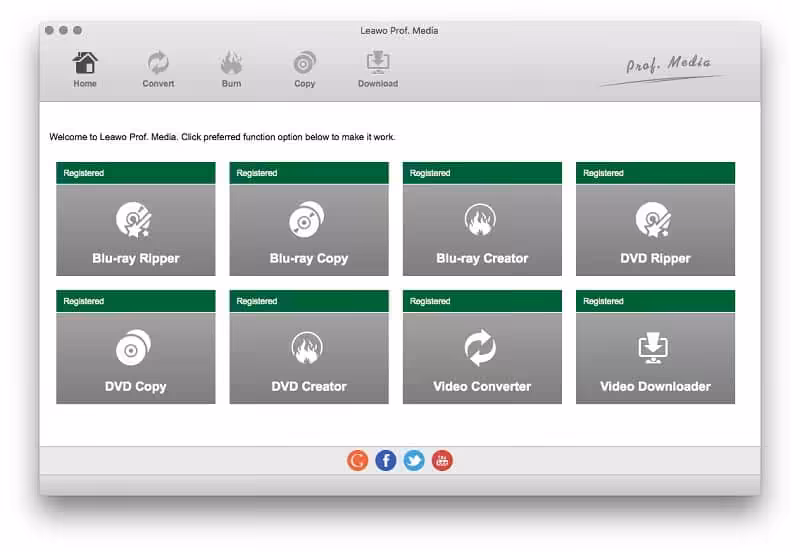Switch to the Convert toolbar icon
The image size is (800, 552).
pos(158,69)
